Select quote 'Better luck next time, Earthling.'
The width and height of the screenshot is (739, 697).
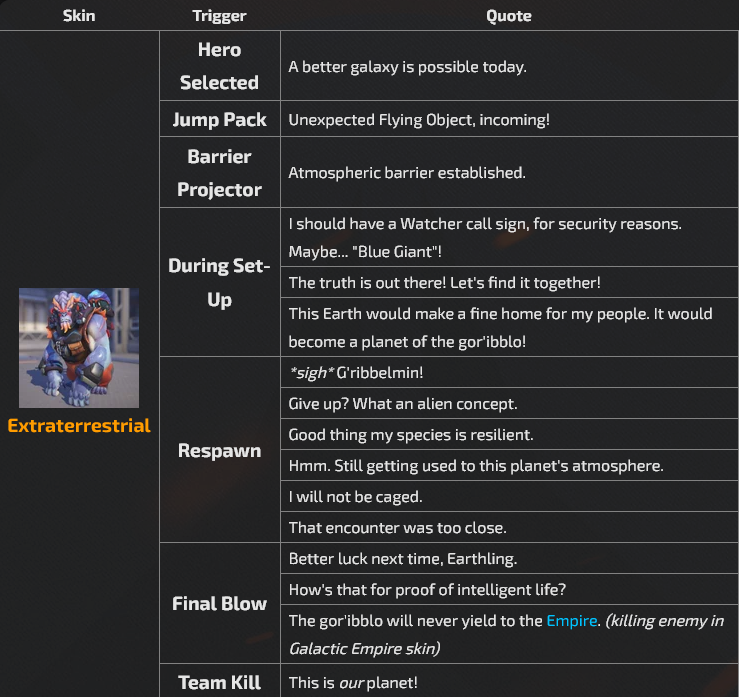coord(402,559)
